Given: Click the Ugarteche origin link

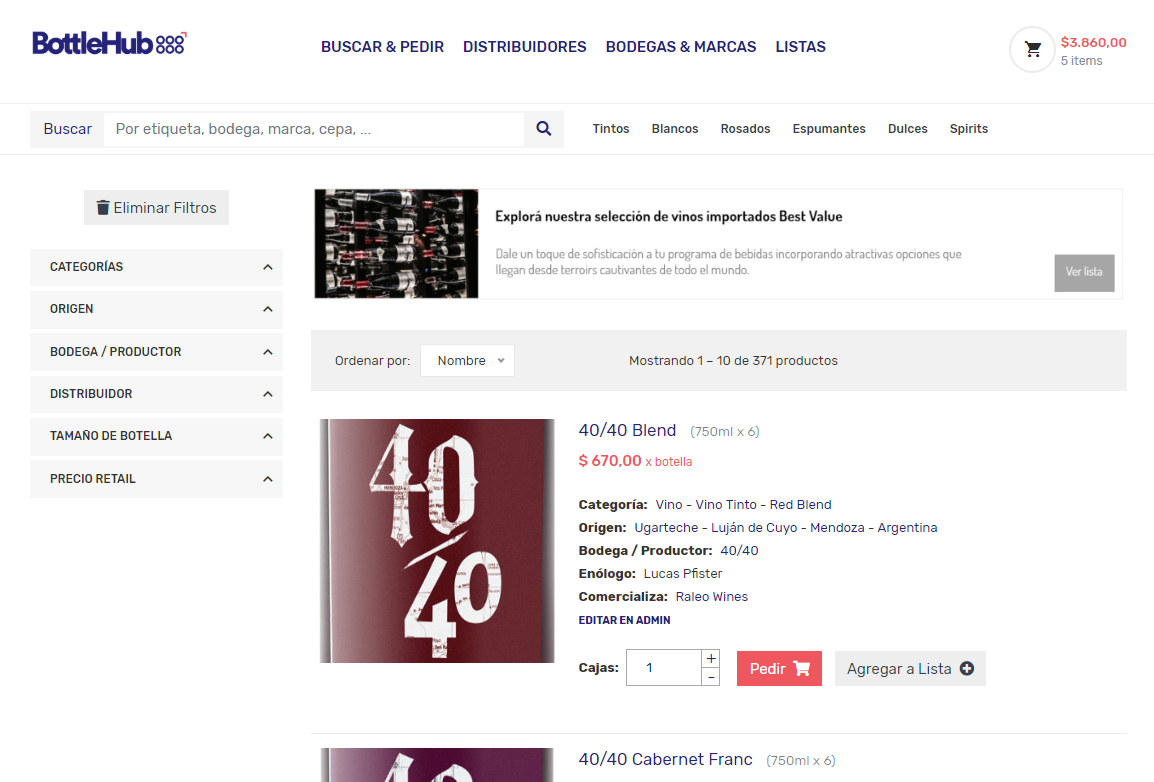Looking at the screenshot, I should pyautogui.click(x=666, y=527).
